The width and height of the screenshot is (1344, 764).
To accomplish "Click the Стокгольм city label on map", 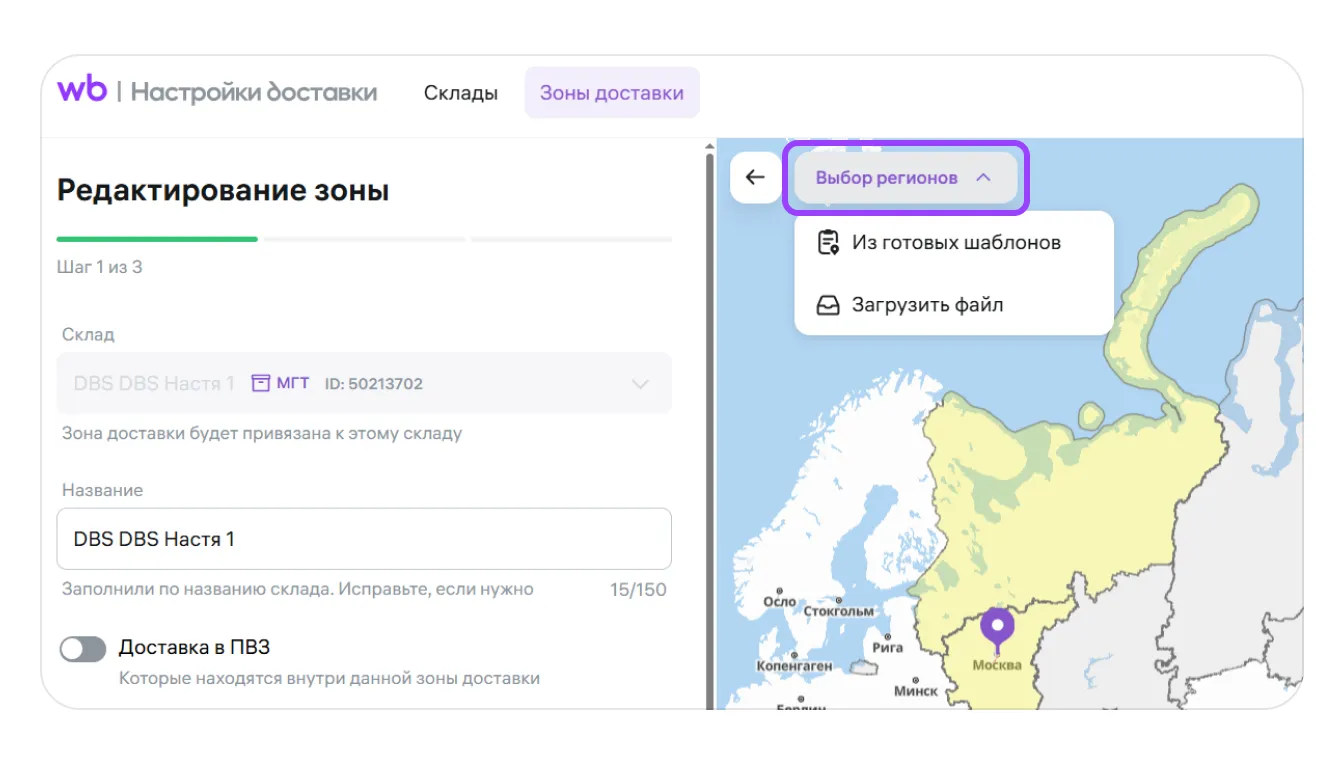I will [x=839, y=610].
